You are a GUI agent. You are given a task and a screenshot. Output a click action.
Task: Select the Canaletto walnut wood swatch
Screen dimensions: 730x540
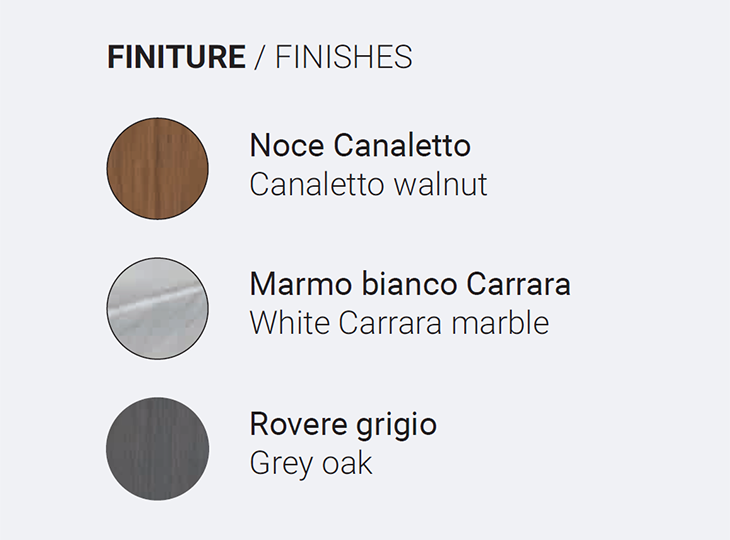pyautogui.click(x=157, y=169)
